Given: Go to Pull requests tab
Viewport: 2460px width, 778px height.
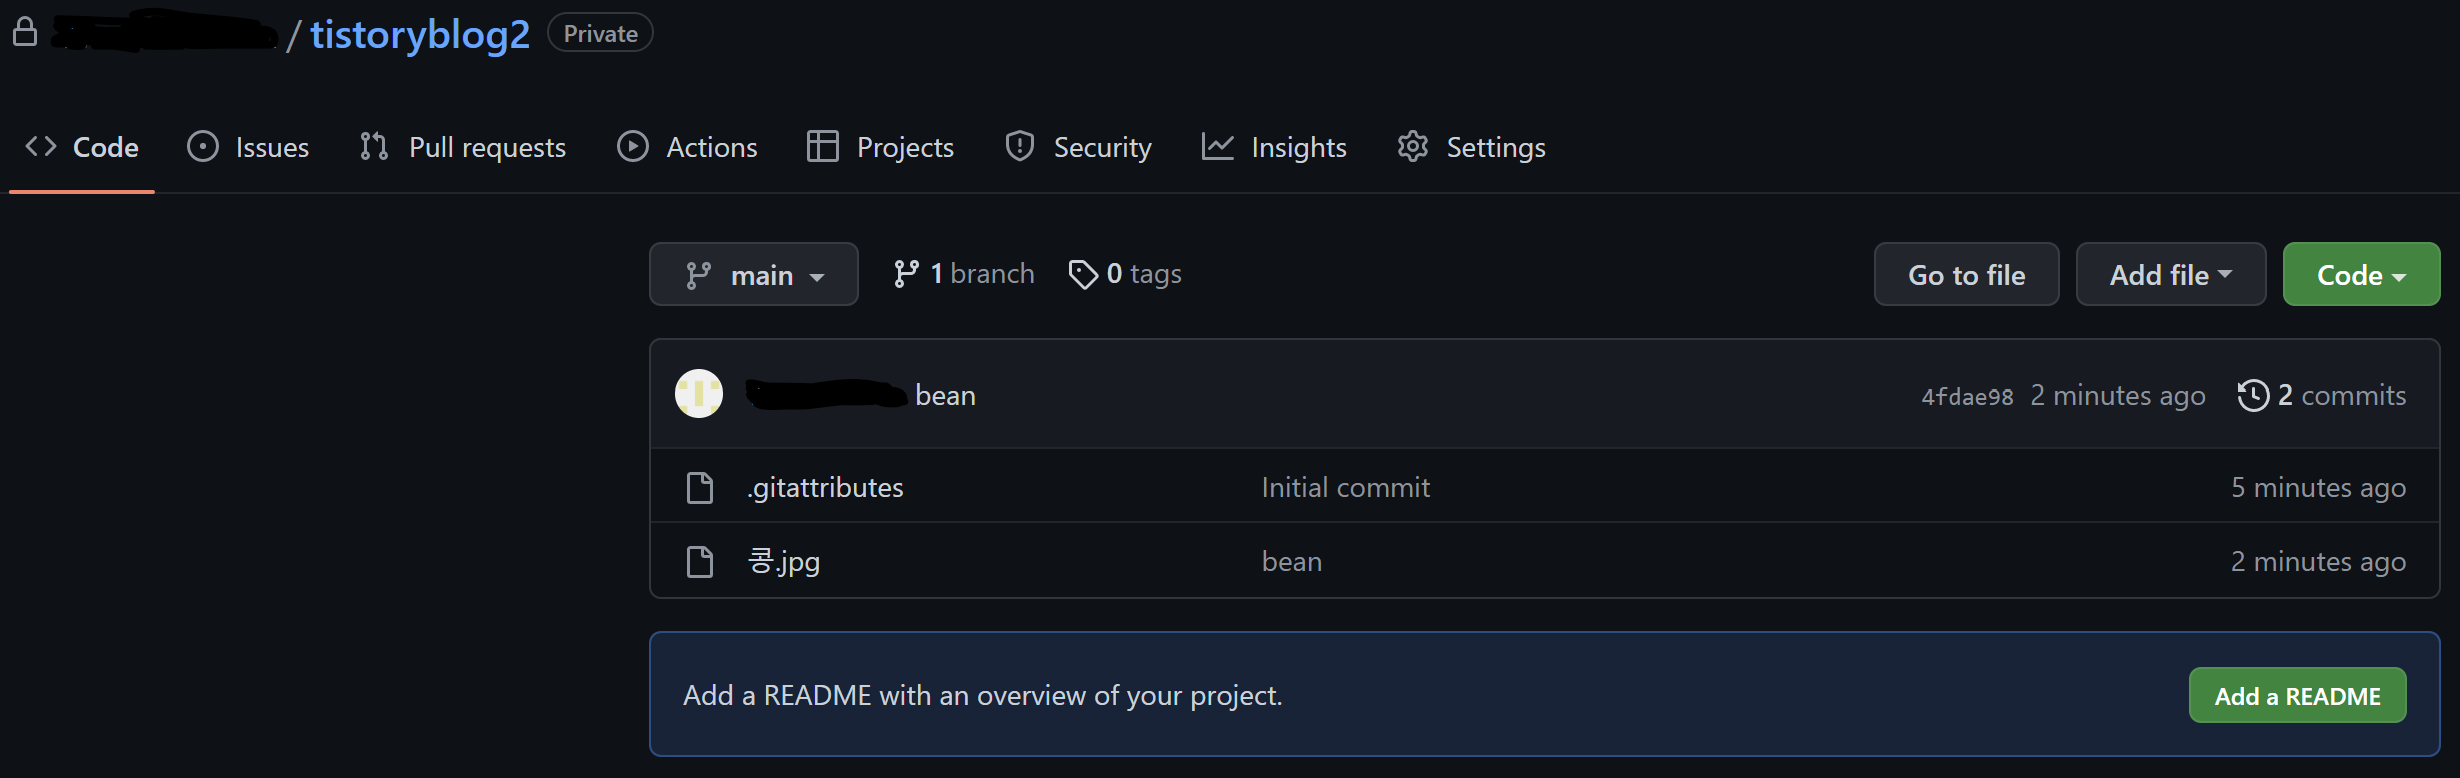Looking at the screenshot, I should [463, 147].
